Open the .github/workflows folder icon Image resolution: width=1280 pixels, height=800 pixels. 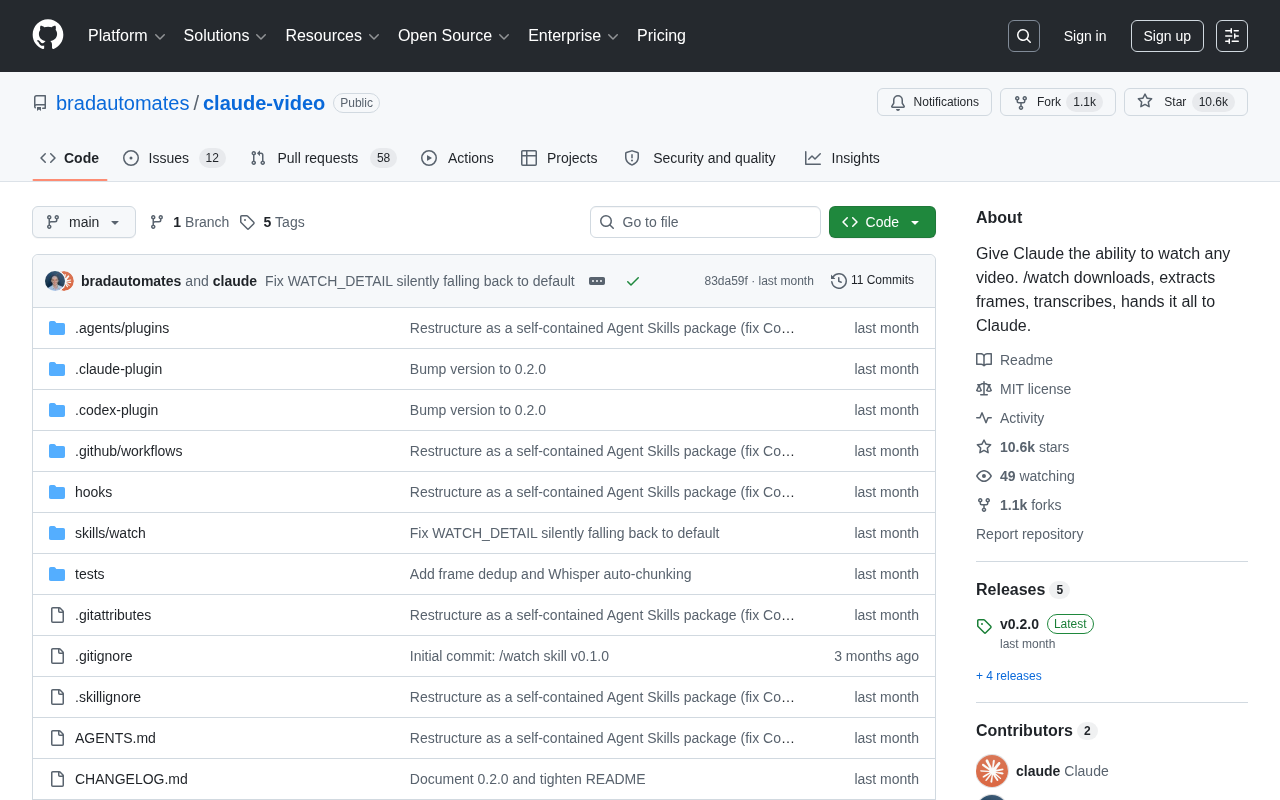click(57, 451)
